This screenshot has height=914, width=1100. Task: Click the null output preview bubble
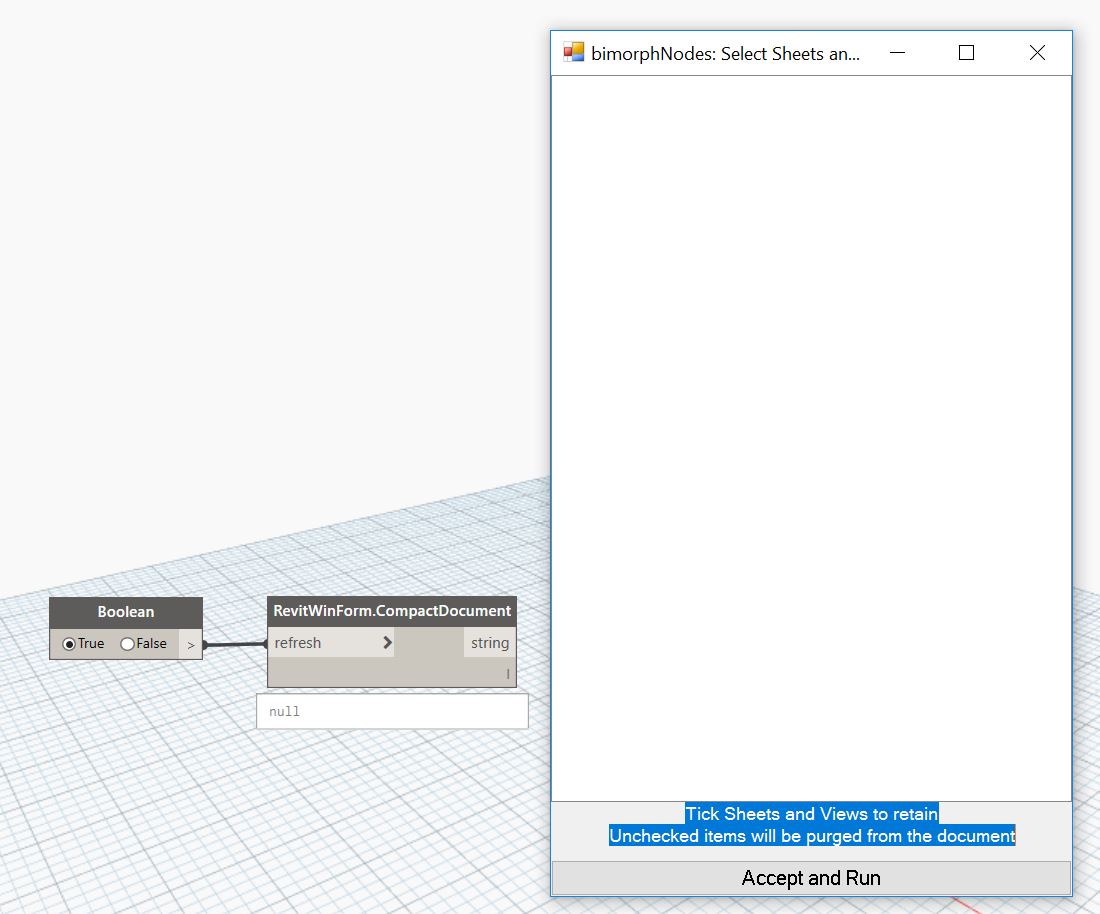(x=392, y=710)
